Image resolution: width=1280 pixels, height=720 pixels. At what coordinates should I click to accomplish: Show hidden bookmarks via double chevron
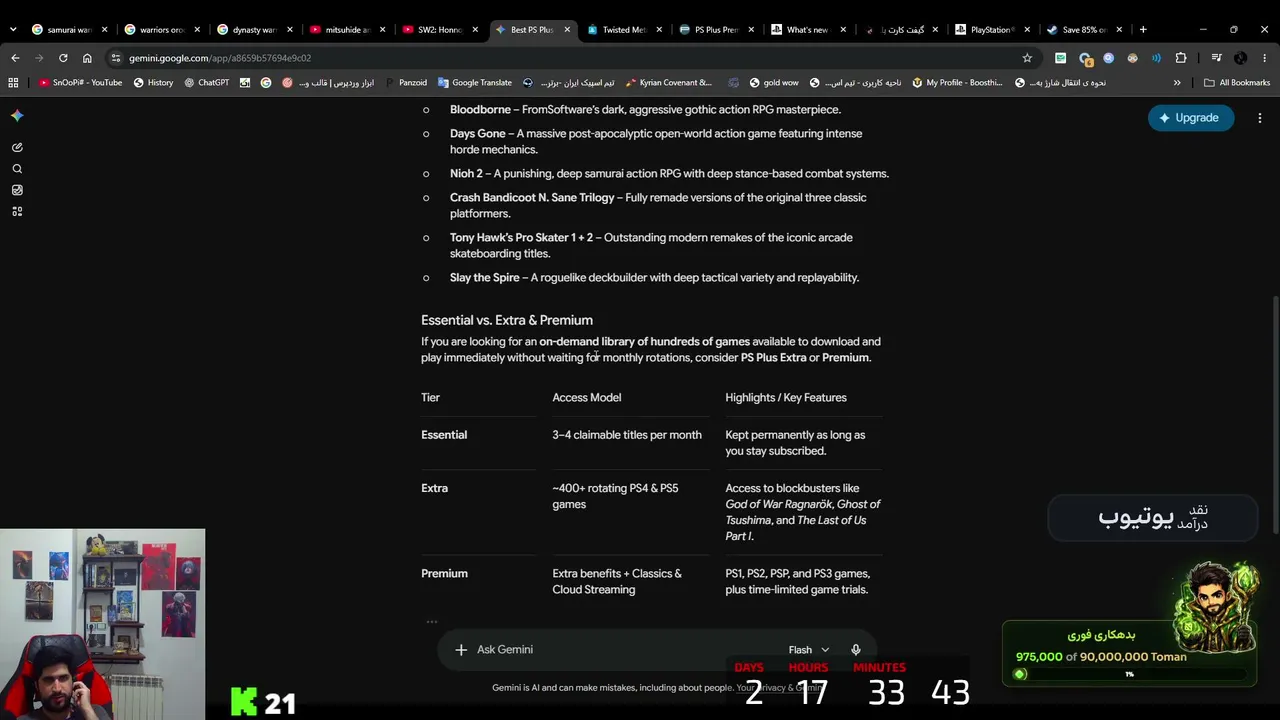pyautogui.click(x=1177, y=83)
